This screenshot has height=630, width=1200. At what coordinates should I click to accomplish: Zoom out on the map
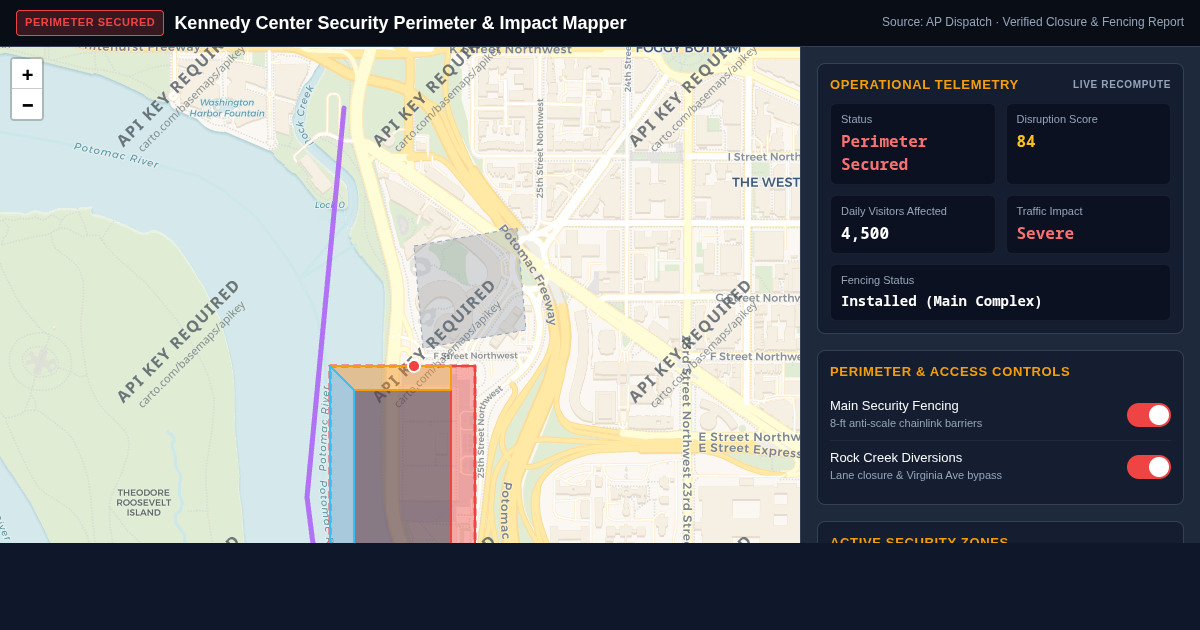[x=27, y=105]
